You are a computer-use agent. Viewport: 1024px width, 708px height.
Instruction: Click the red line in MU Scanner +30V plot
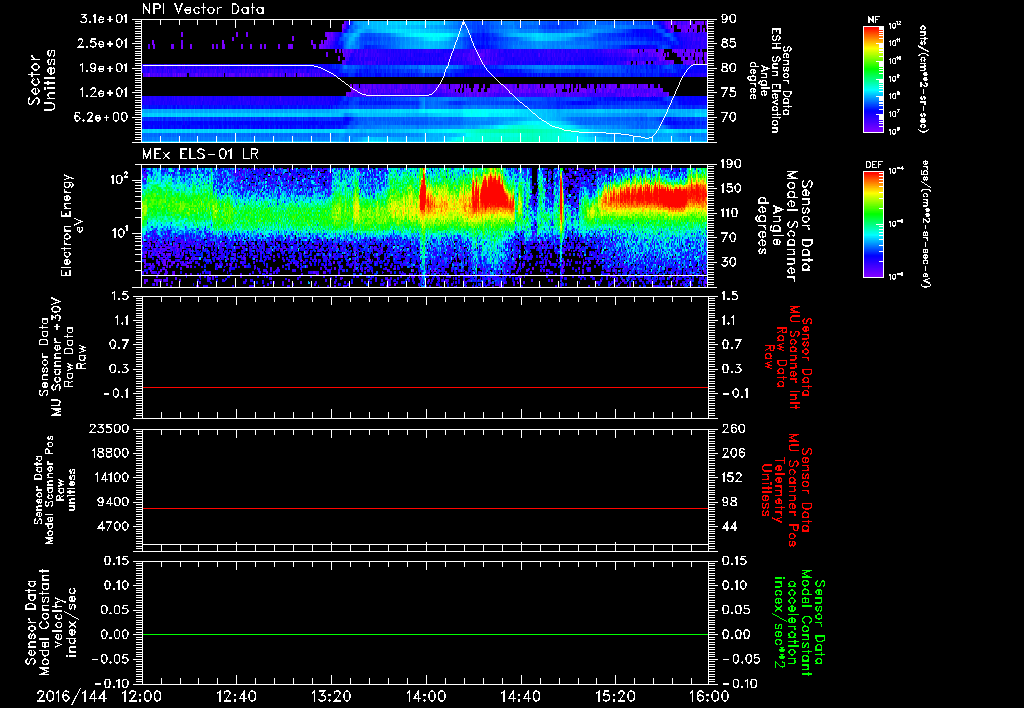(425, 387)
